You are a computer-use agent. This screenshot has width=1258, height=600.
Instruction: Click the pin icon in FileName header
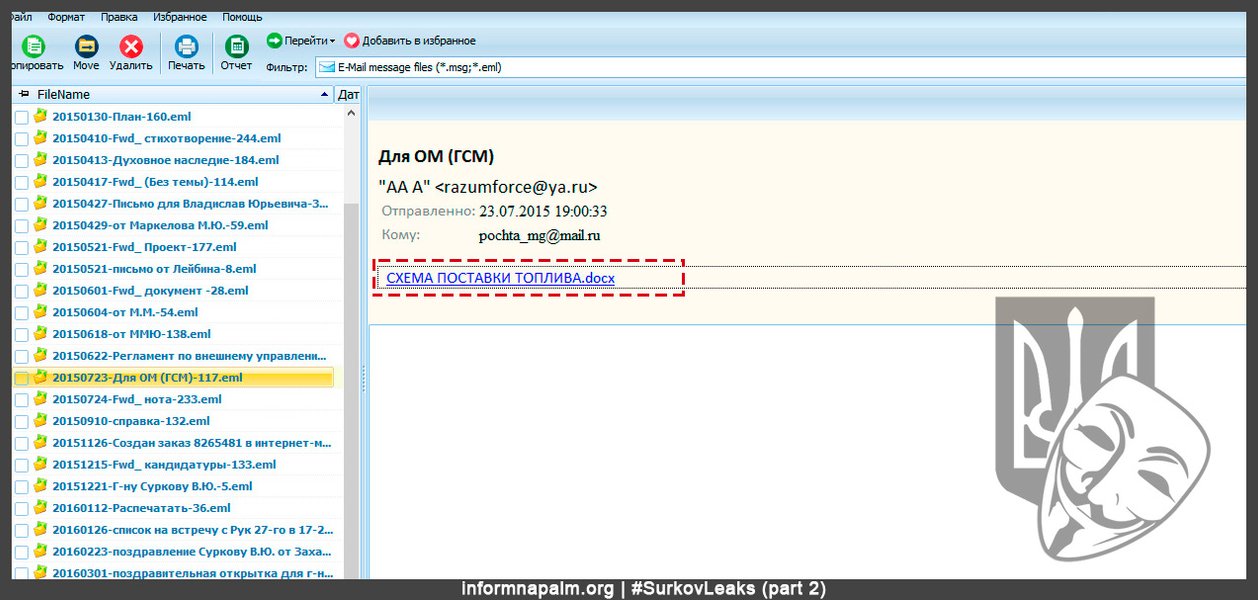(24, 94)
